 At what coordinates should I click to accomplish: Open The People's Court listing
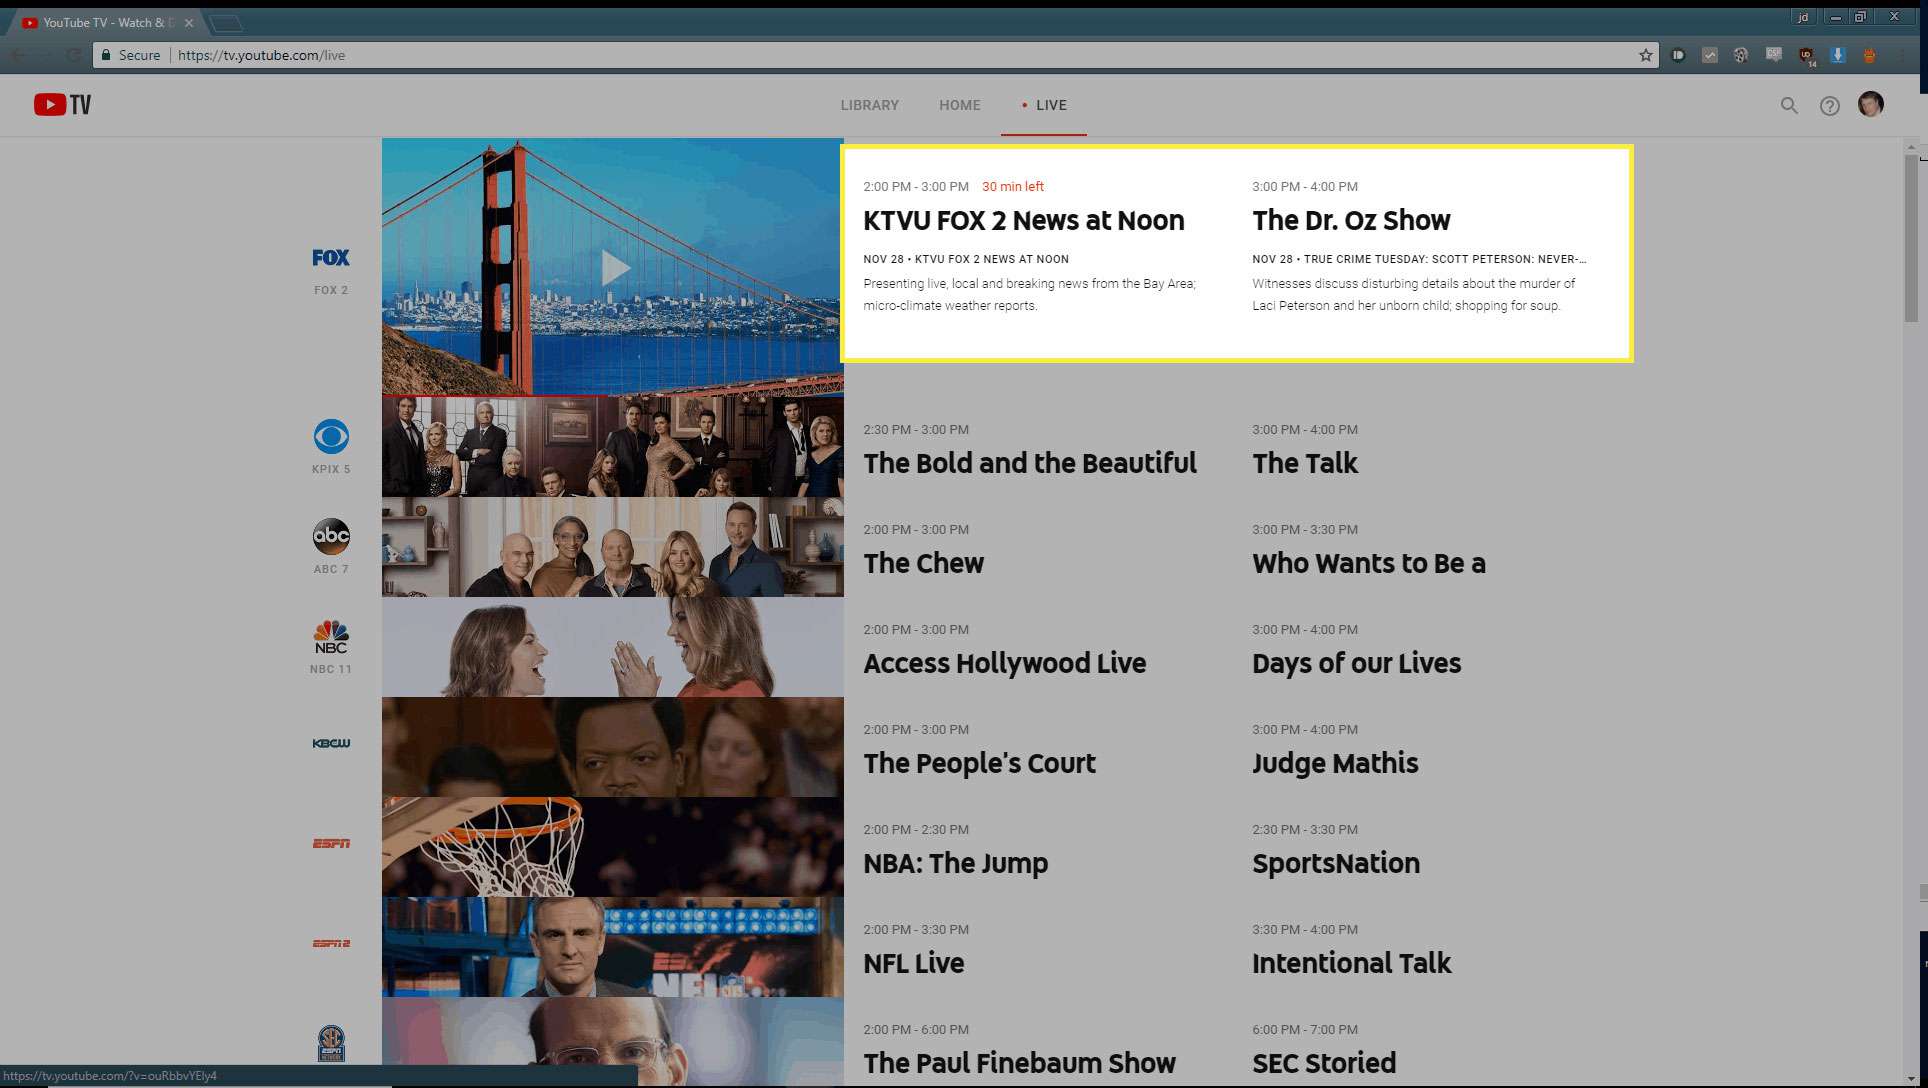[x=980, y=763]
